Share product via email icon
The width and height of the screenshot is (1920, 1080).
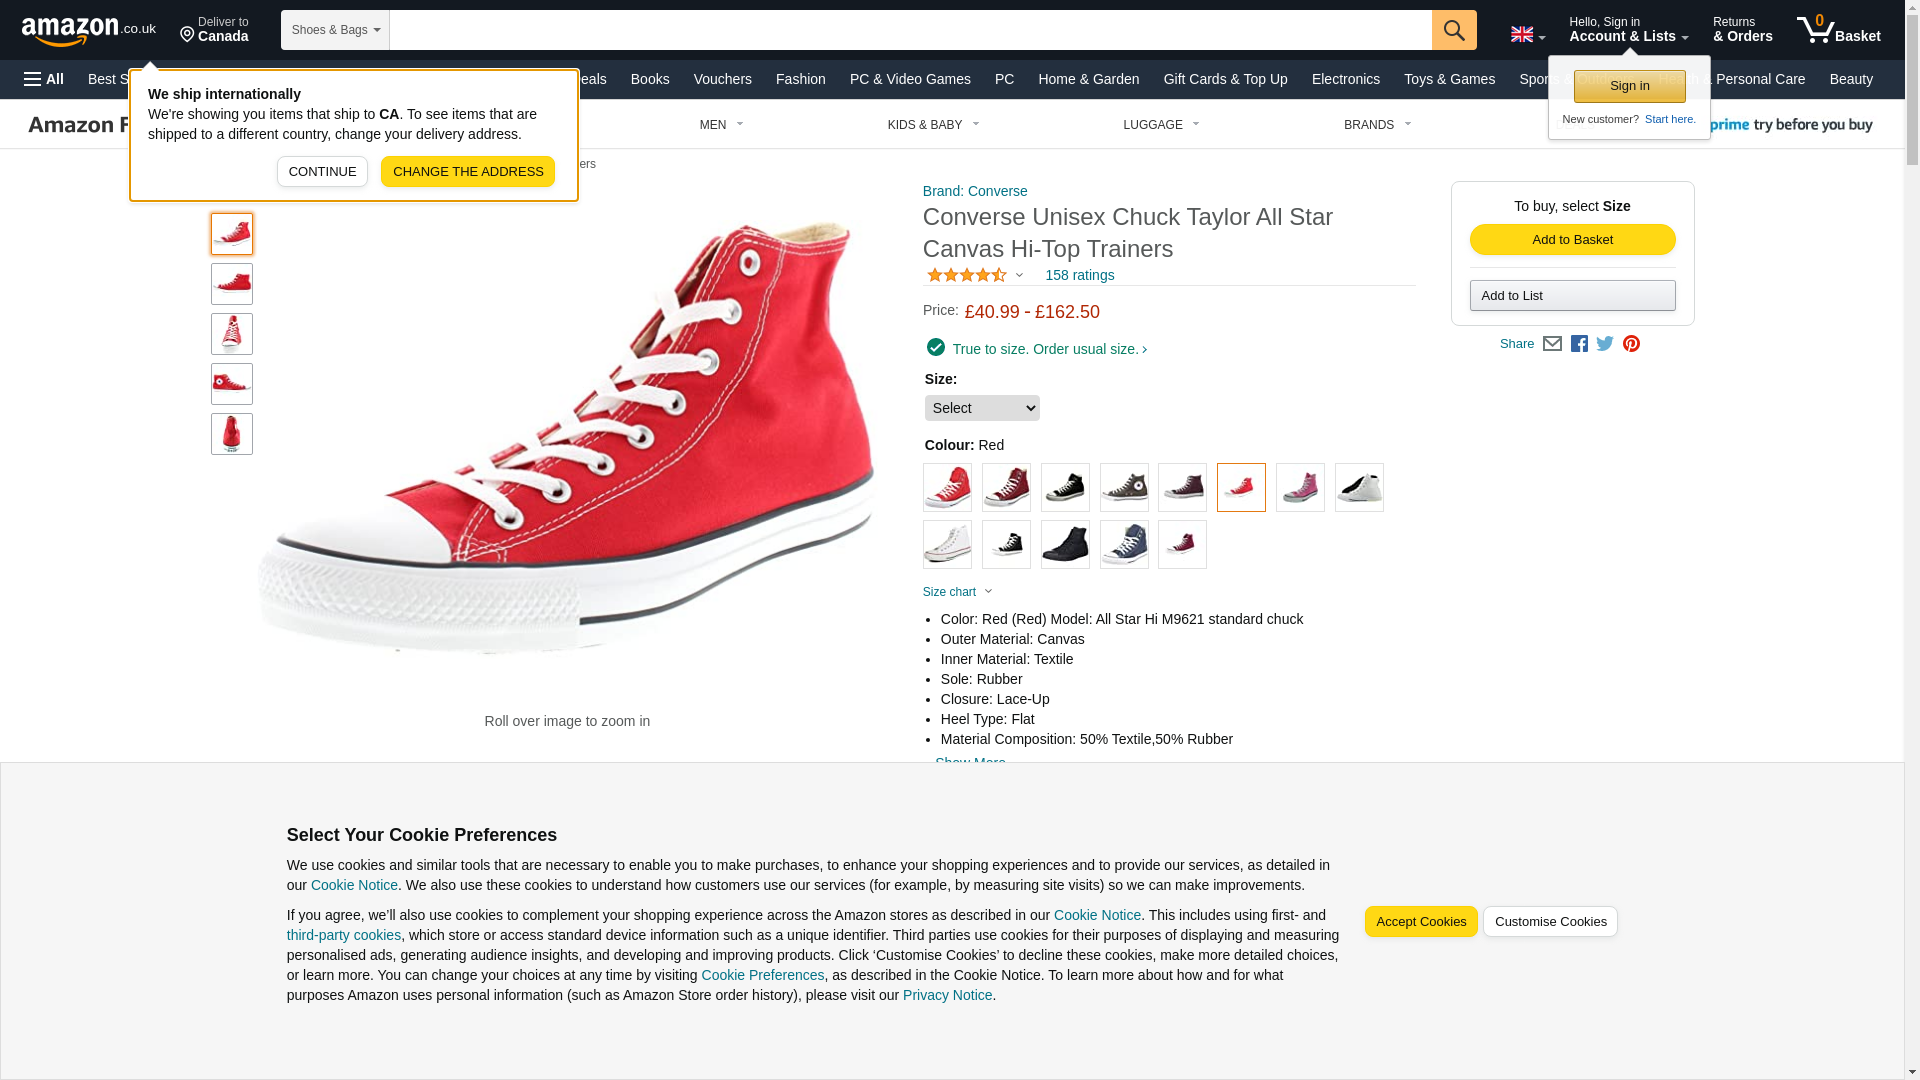[1552, 344]
